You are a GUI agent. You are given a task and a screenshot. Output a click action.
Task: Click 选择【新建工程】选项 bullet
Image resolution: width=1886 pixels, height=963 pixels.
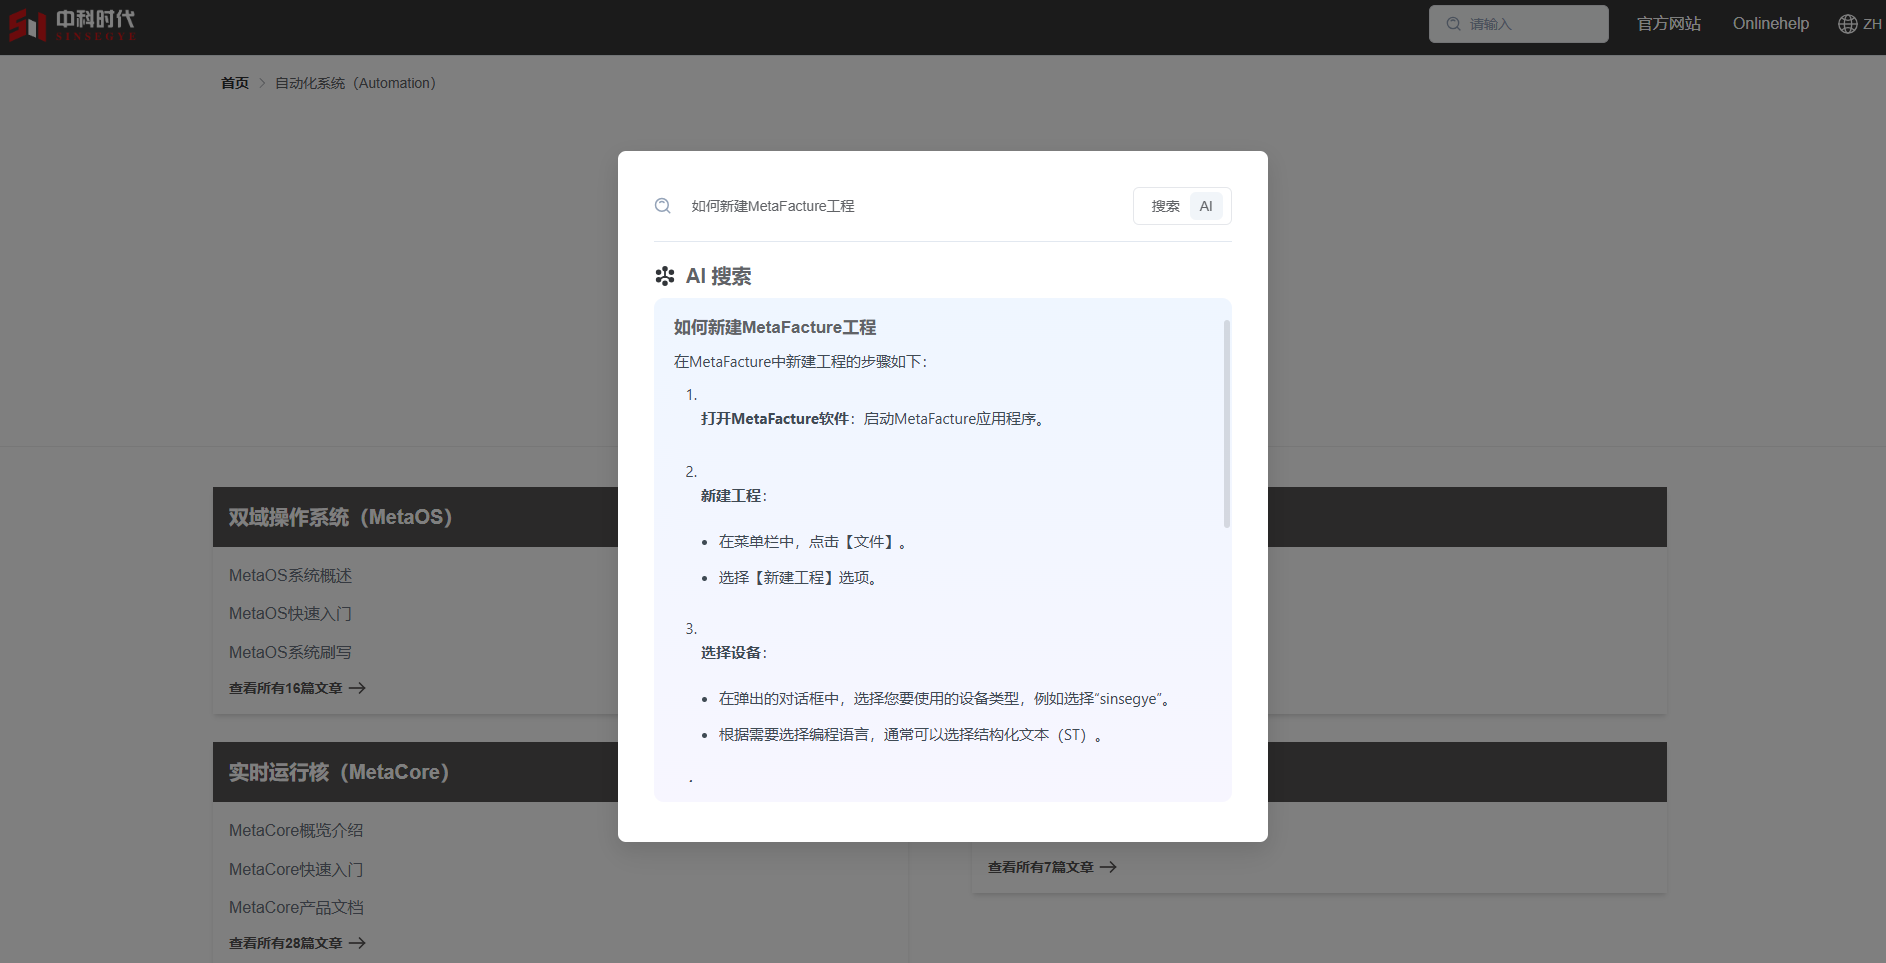[798, 578]
